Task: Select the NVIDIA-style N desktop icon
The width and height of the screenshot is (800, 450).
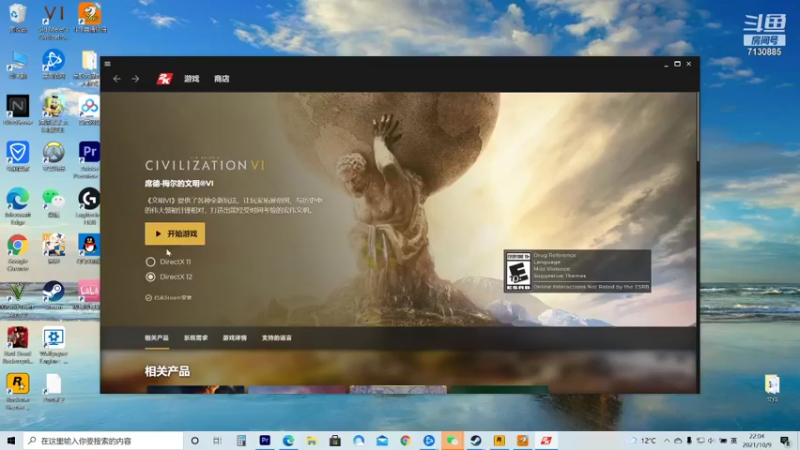Action: tap(18, 110)
